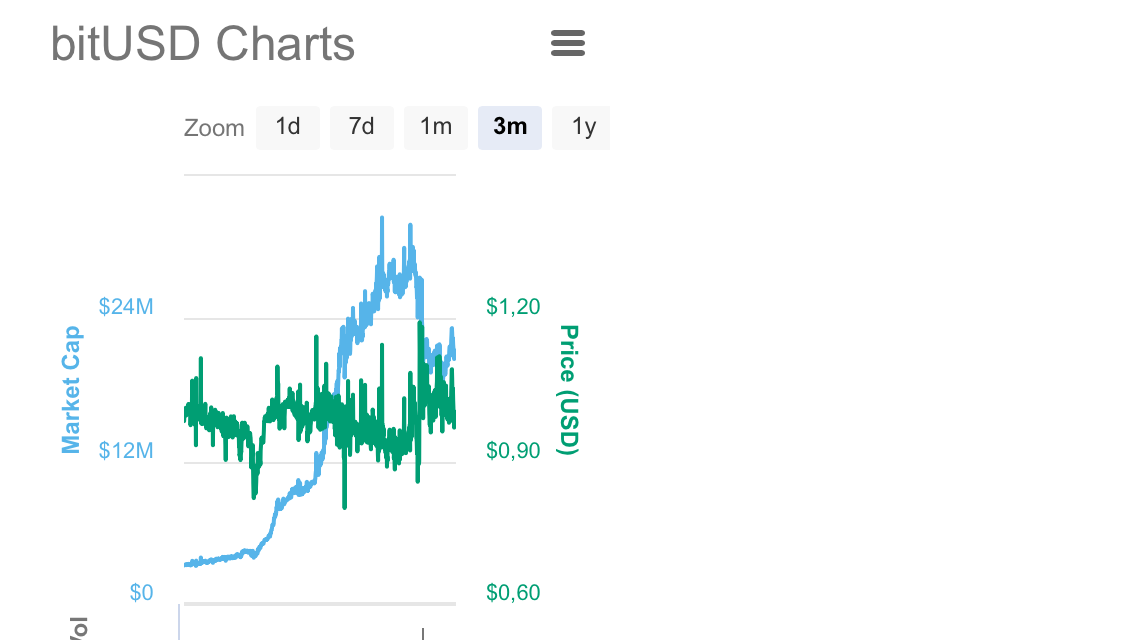1136x640 pixels.
Task: Click the $0,60 price axis label
Action: [x=513, y=593]
